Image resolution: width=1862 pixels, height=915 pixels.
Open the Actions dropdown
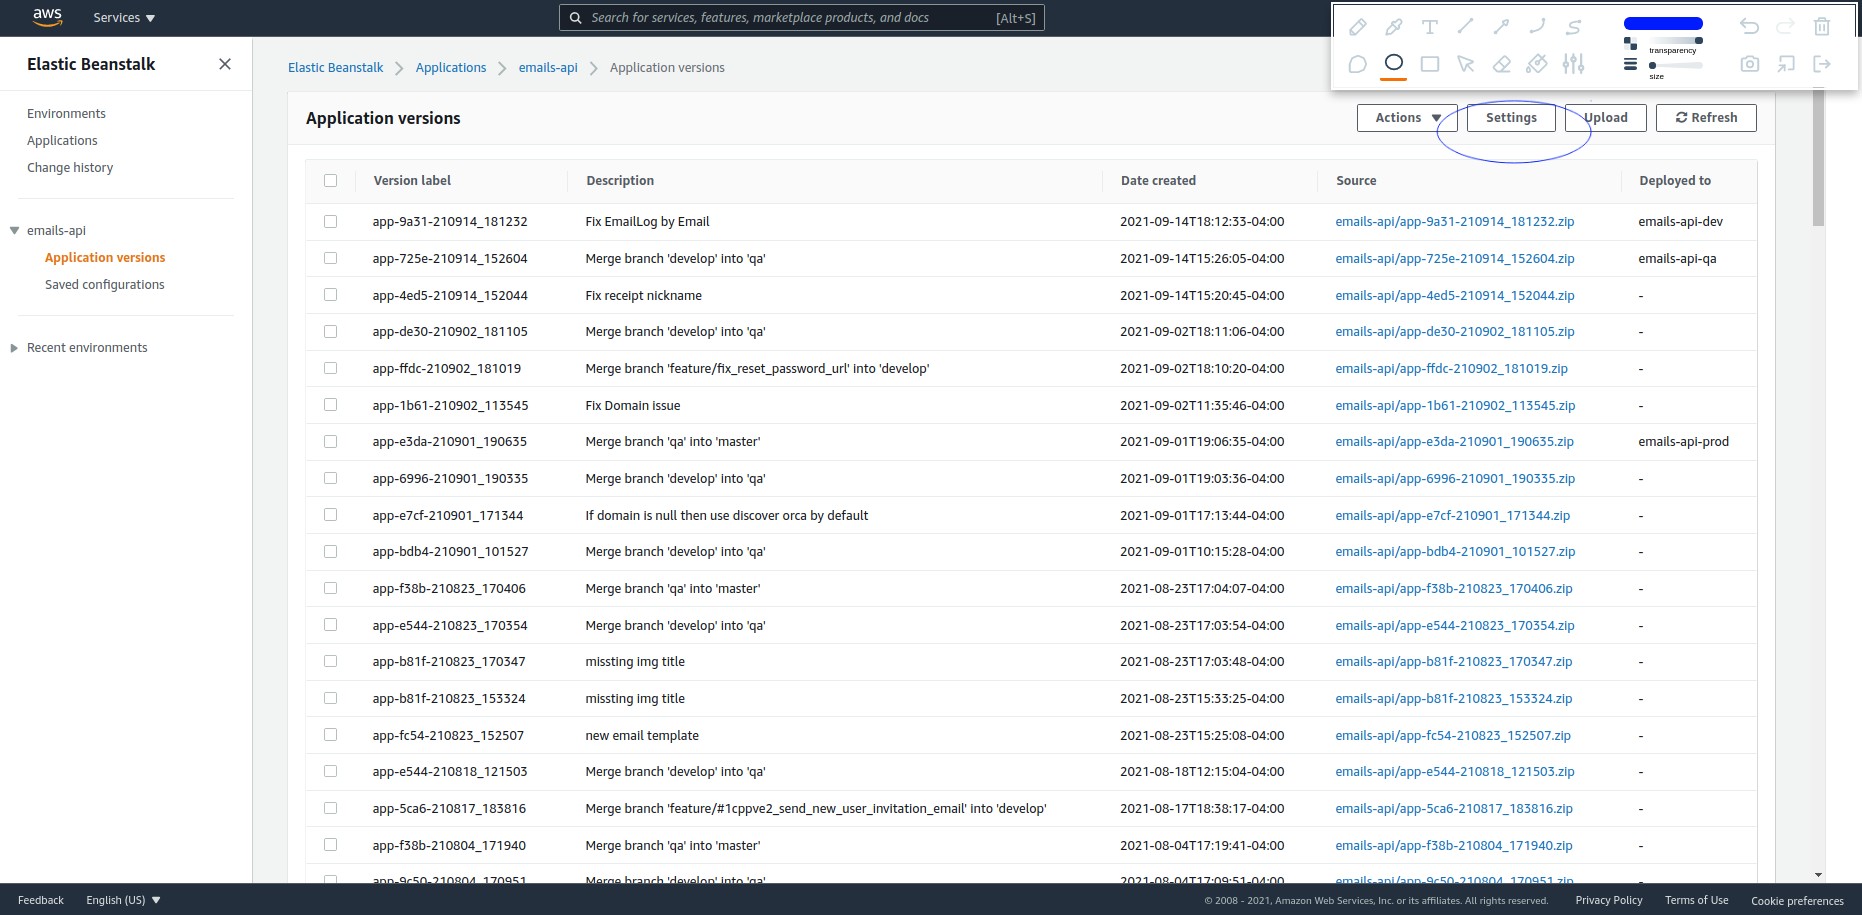pos(1407,118)
